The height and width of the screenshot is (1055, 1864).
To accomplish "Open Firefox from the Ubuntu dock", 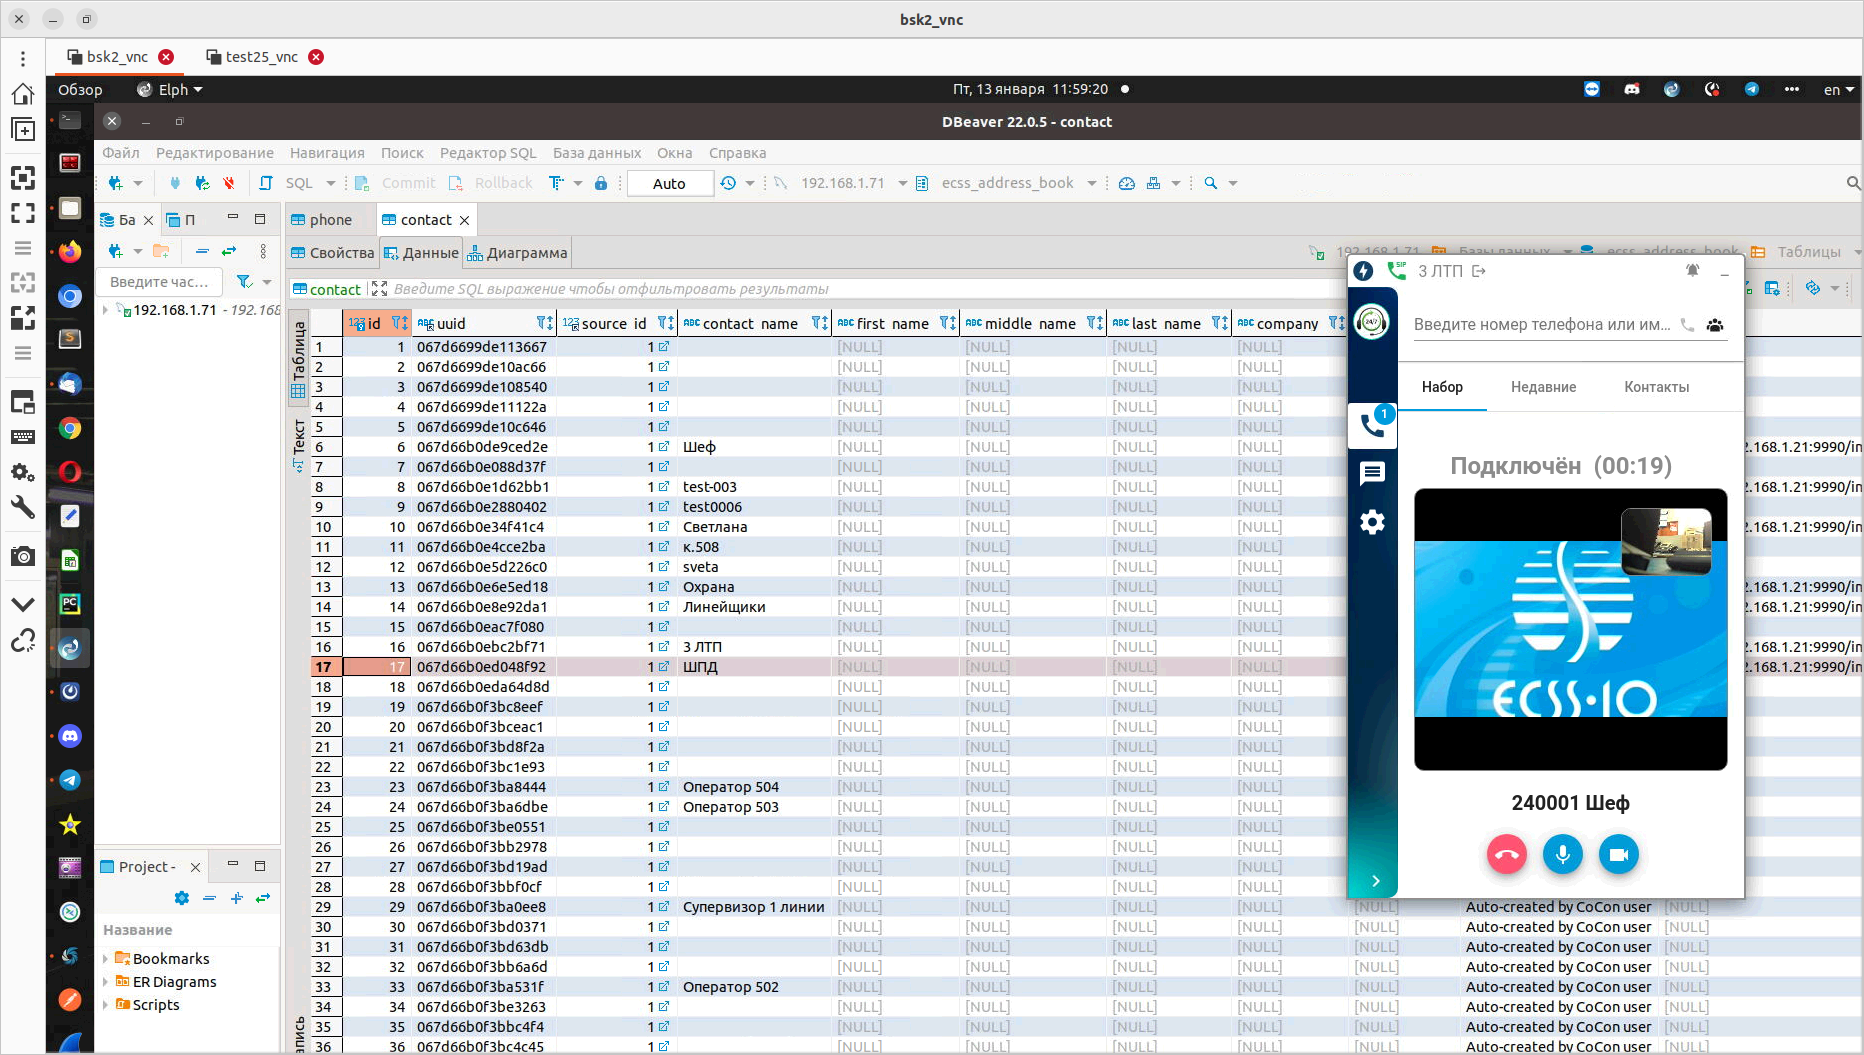I will click(x=69, y=251).
